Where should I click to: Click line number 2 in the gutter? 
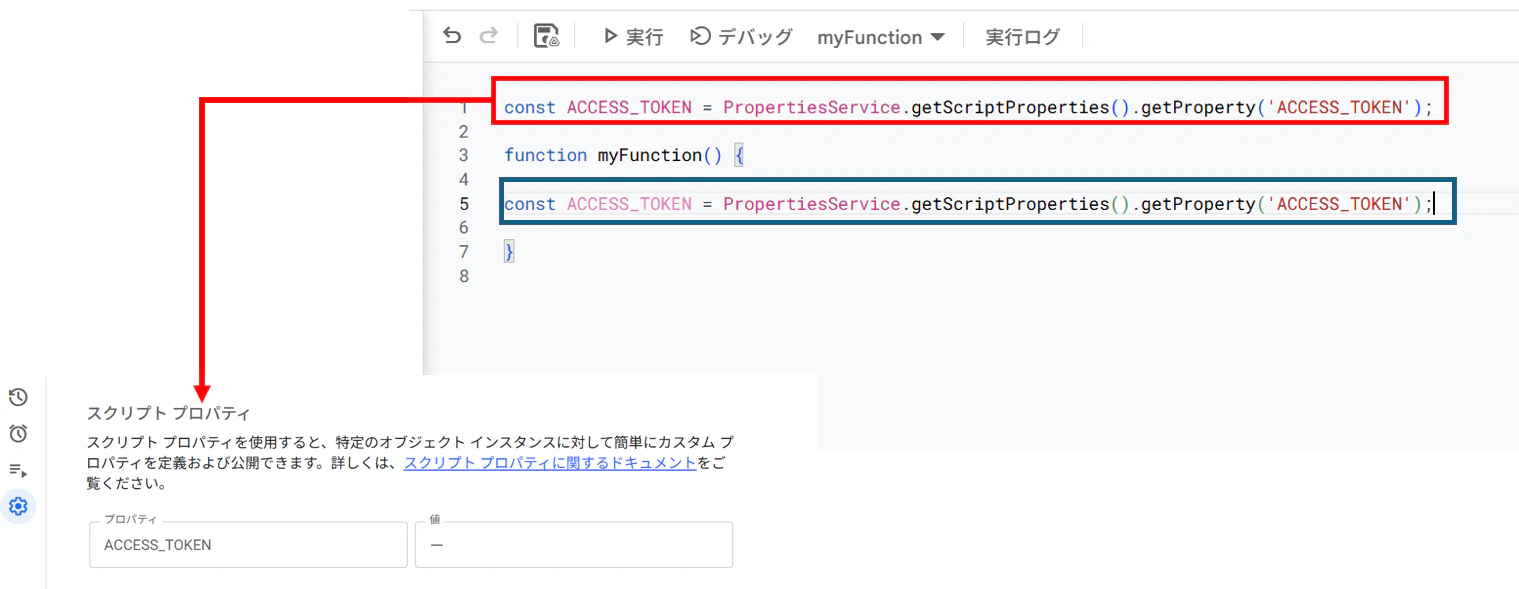[463, 131]
